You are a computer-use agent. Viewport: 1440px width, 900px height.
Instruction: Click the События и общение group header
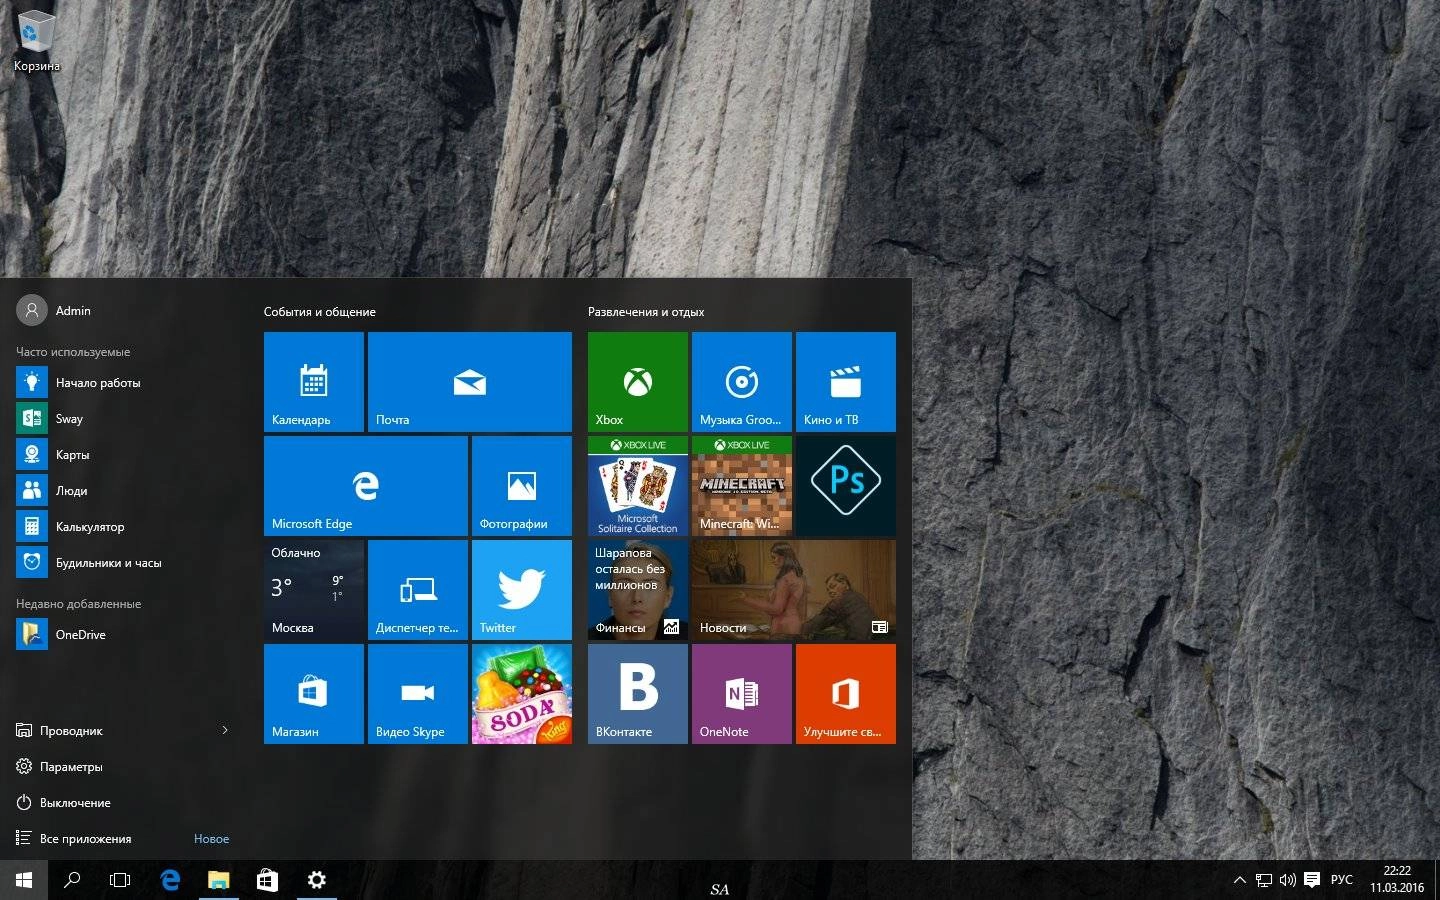click(x=320, y=312)
